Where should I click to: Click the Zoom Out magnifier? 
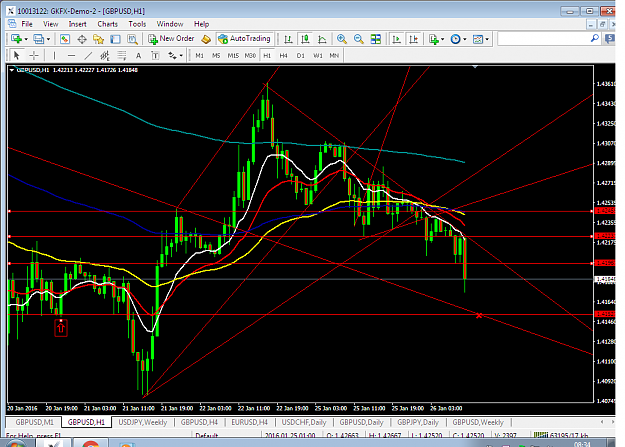point(359,39)
